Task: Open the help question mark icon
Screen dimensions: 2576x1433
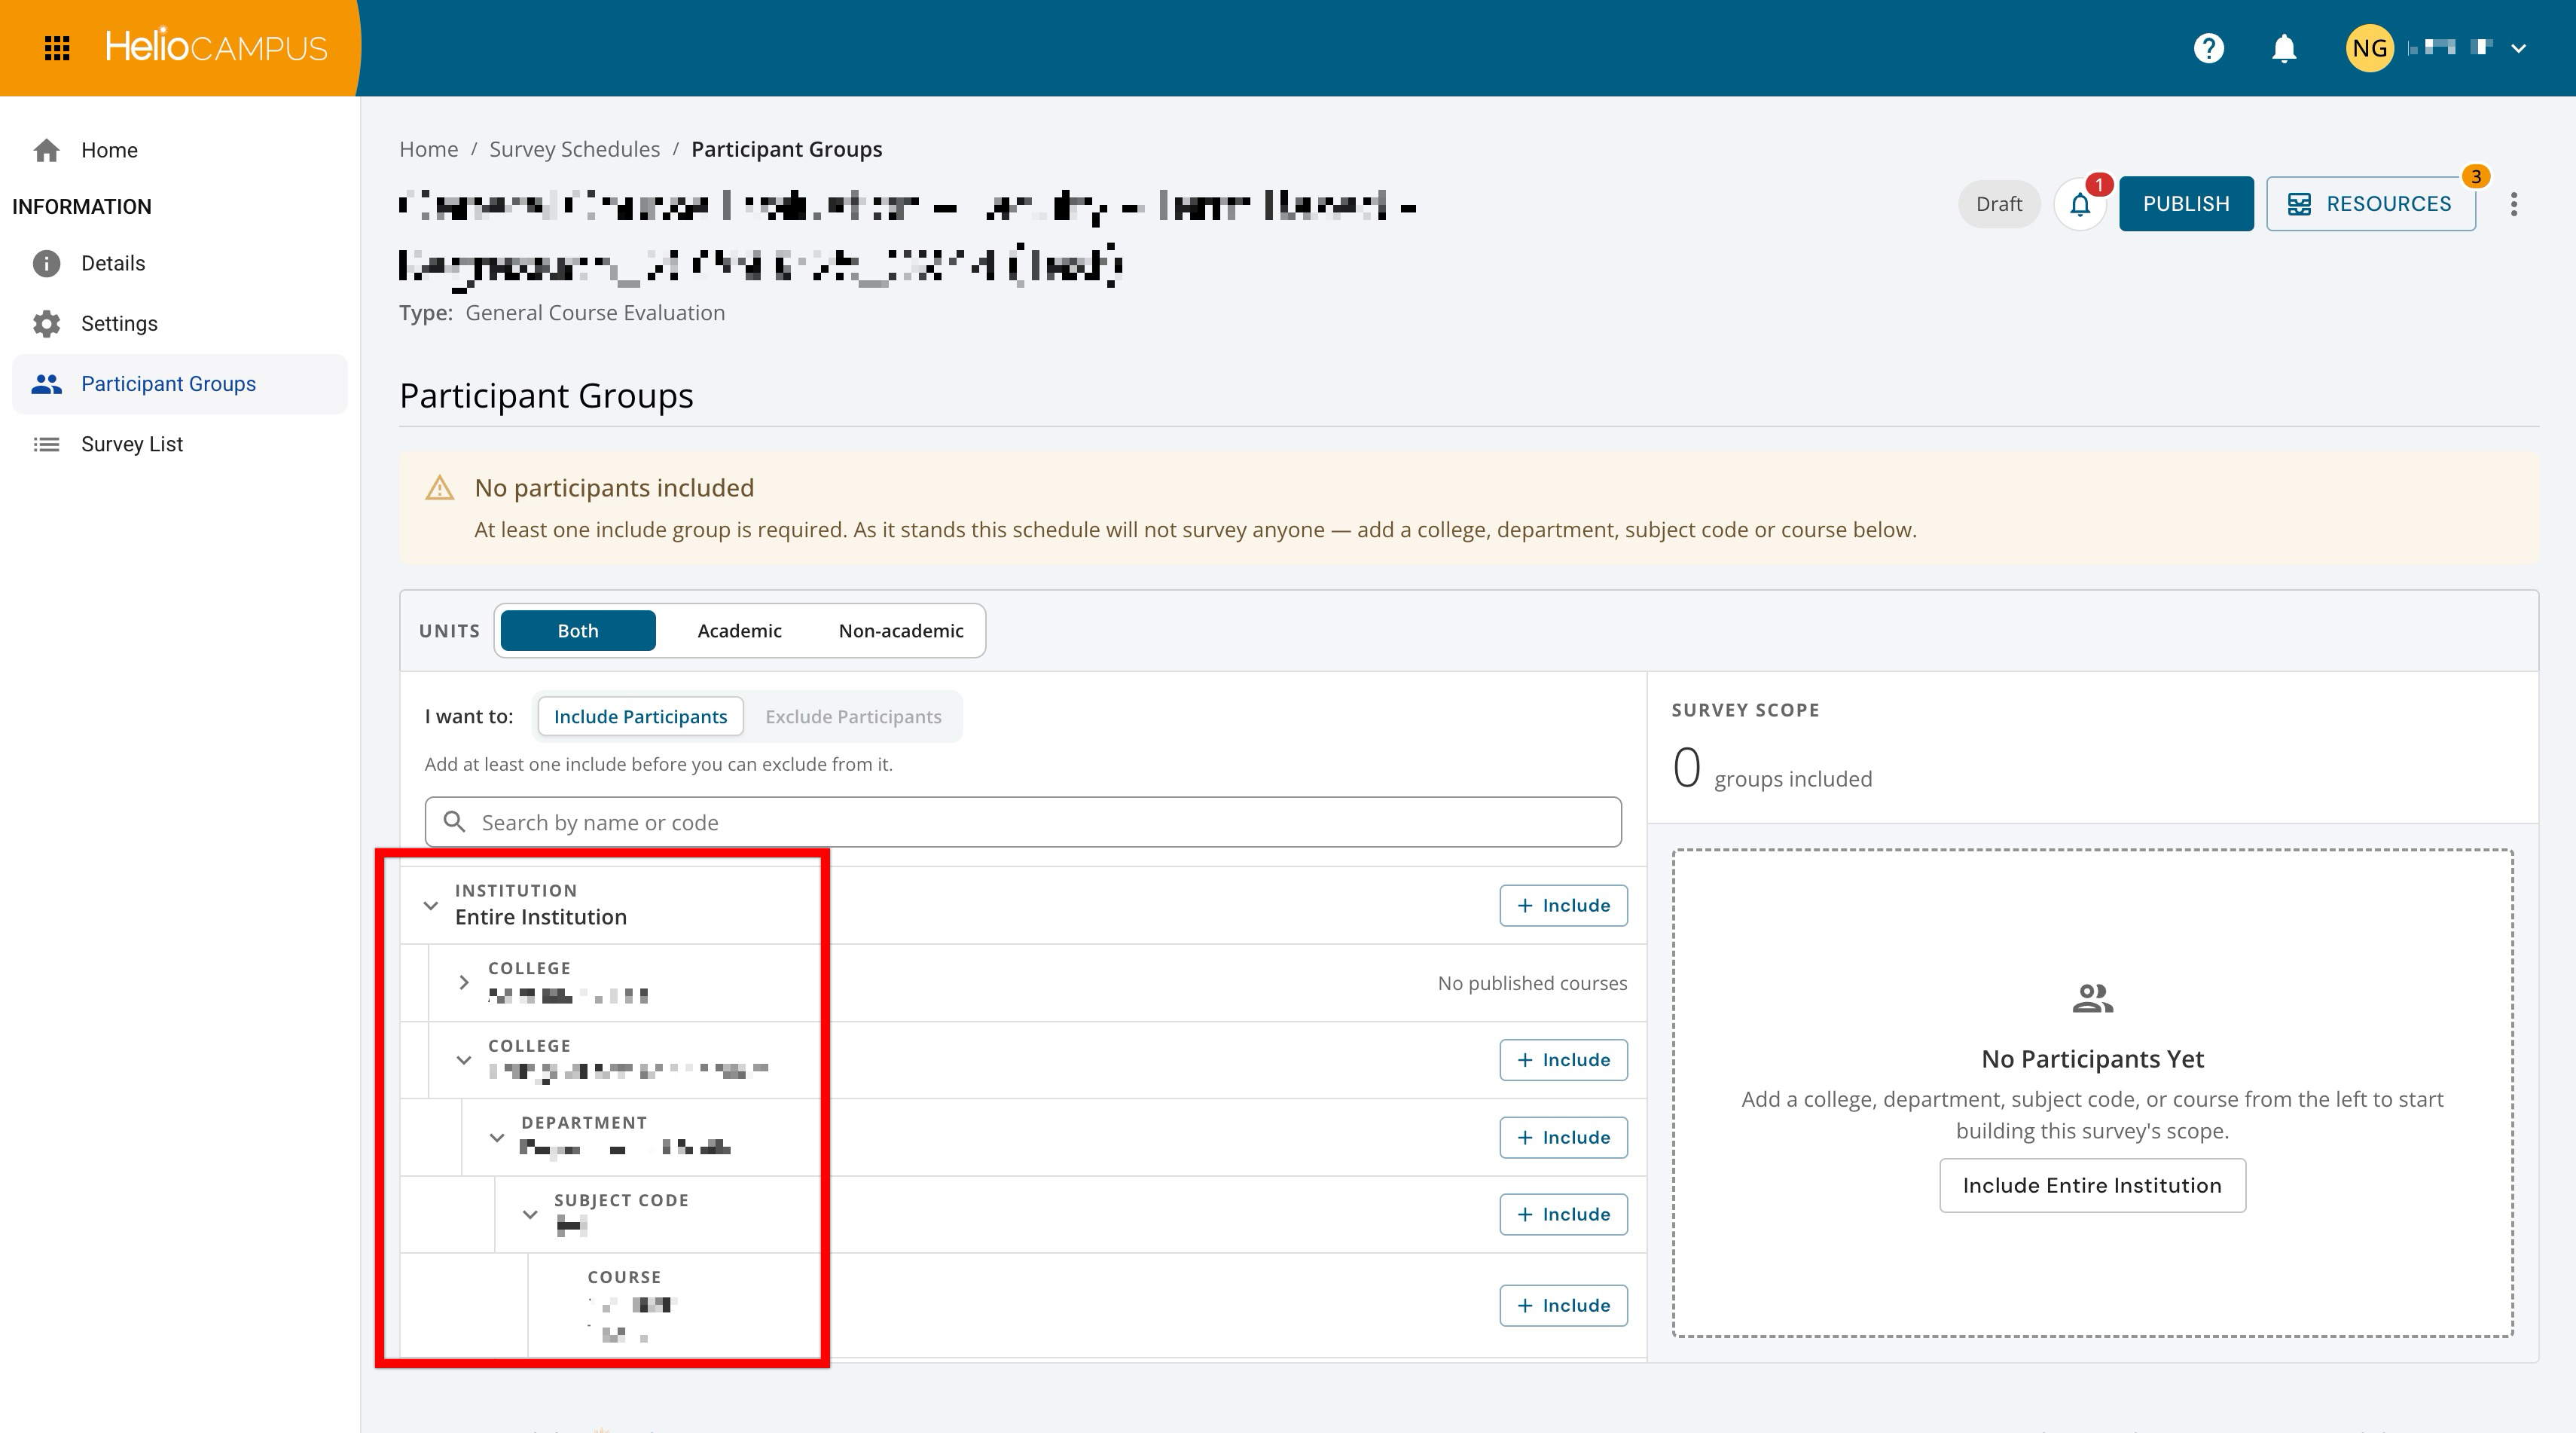Action: (2208, 48)
